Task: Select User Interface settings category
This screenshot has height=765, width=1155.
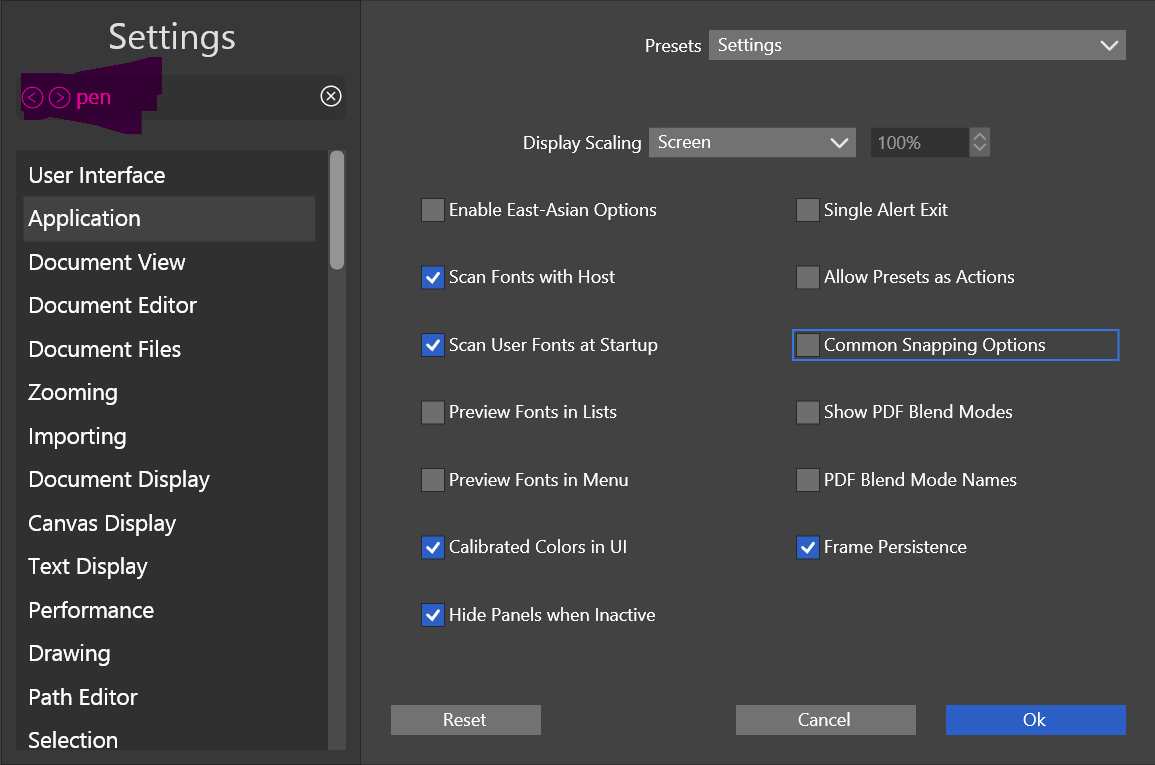Action: point(97,175)
